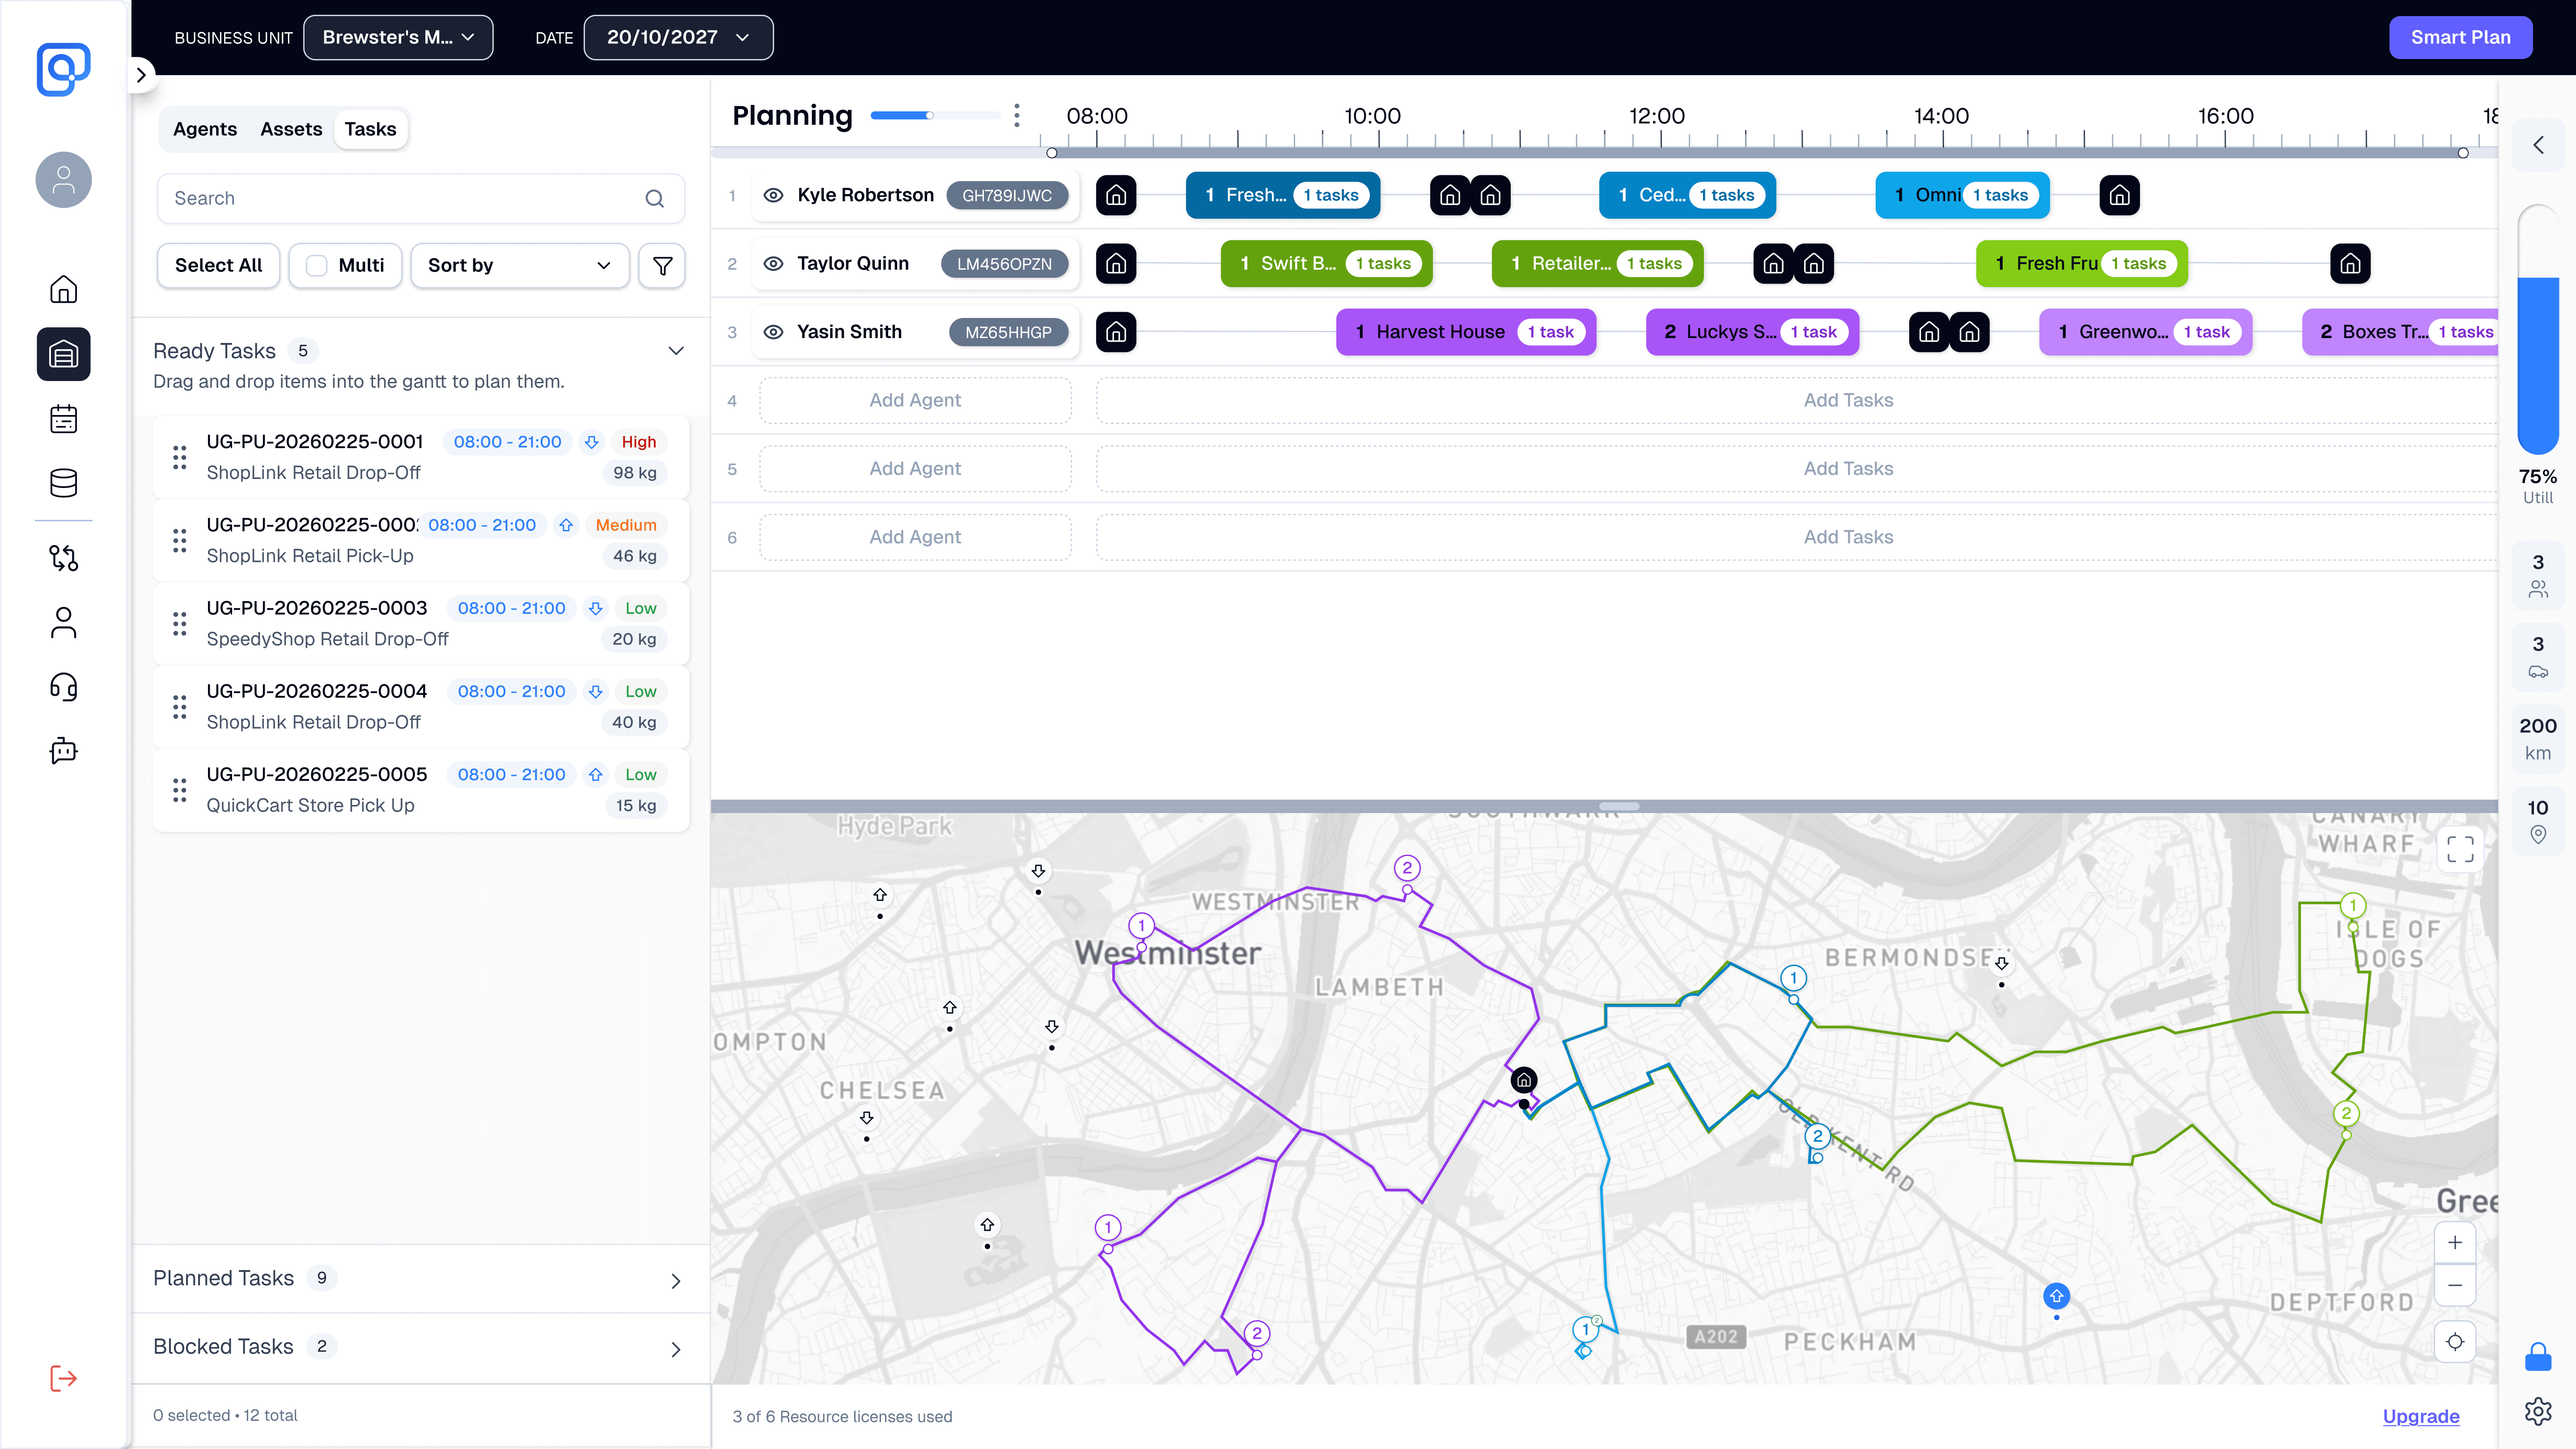
Task: Click the logout icon at sidebar bottom
Action: click(x=63, y=1379)
